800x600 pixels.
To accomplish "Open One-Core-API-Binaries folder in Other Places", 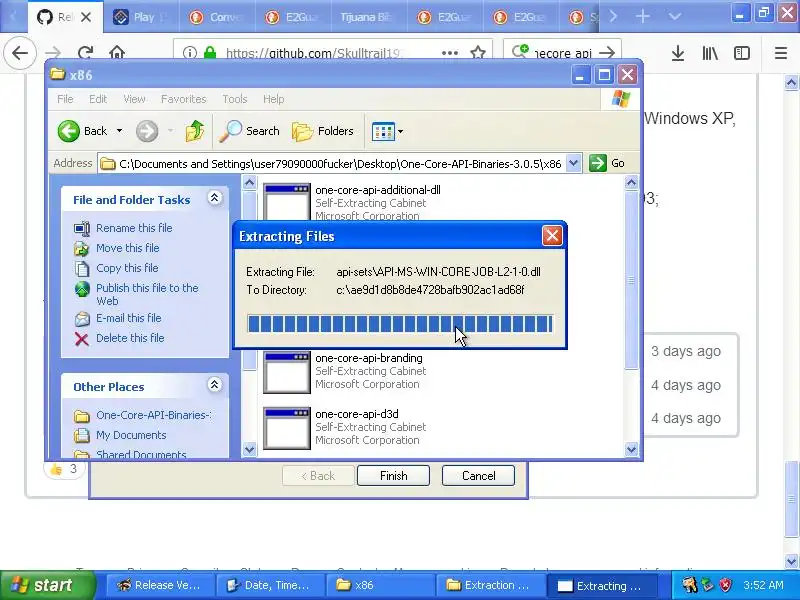I will 153,415.
